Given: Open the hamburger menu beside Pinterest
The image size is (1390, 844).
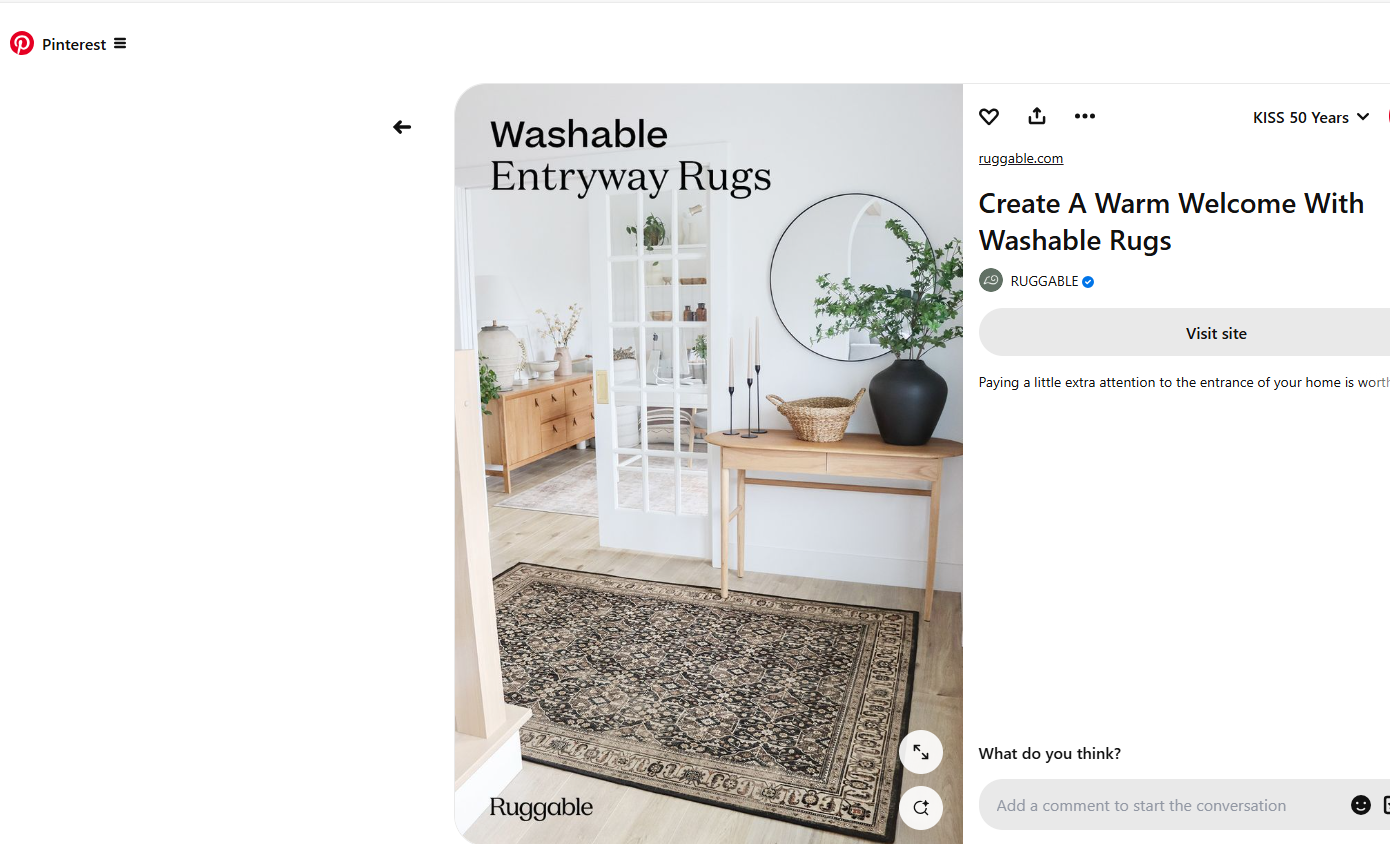Looking at the screenshot, I should point(120,43).
